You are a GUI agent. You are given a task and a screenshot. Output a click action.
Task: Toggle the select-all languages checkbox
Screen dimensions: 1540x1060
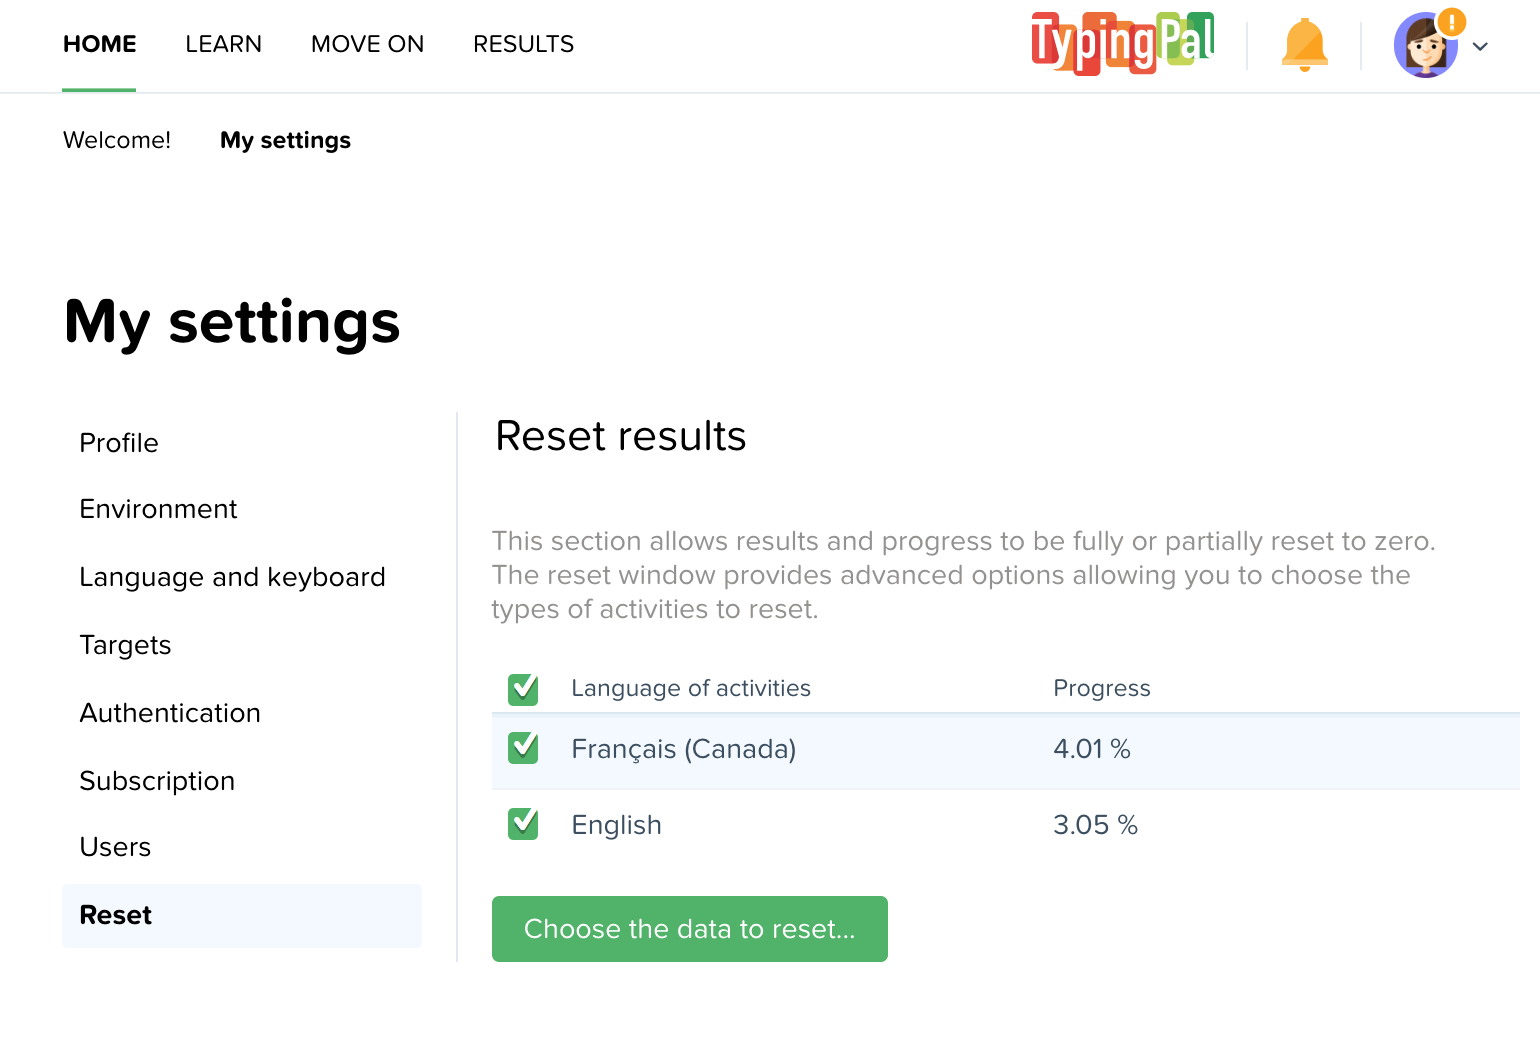point(523,689)
